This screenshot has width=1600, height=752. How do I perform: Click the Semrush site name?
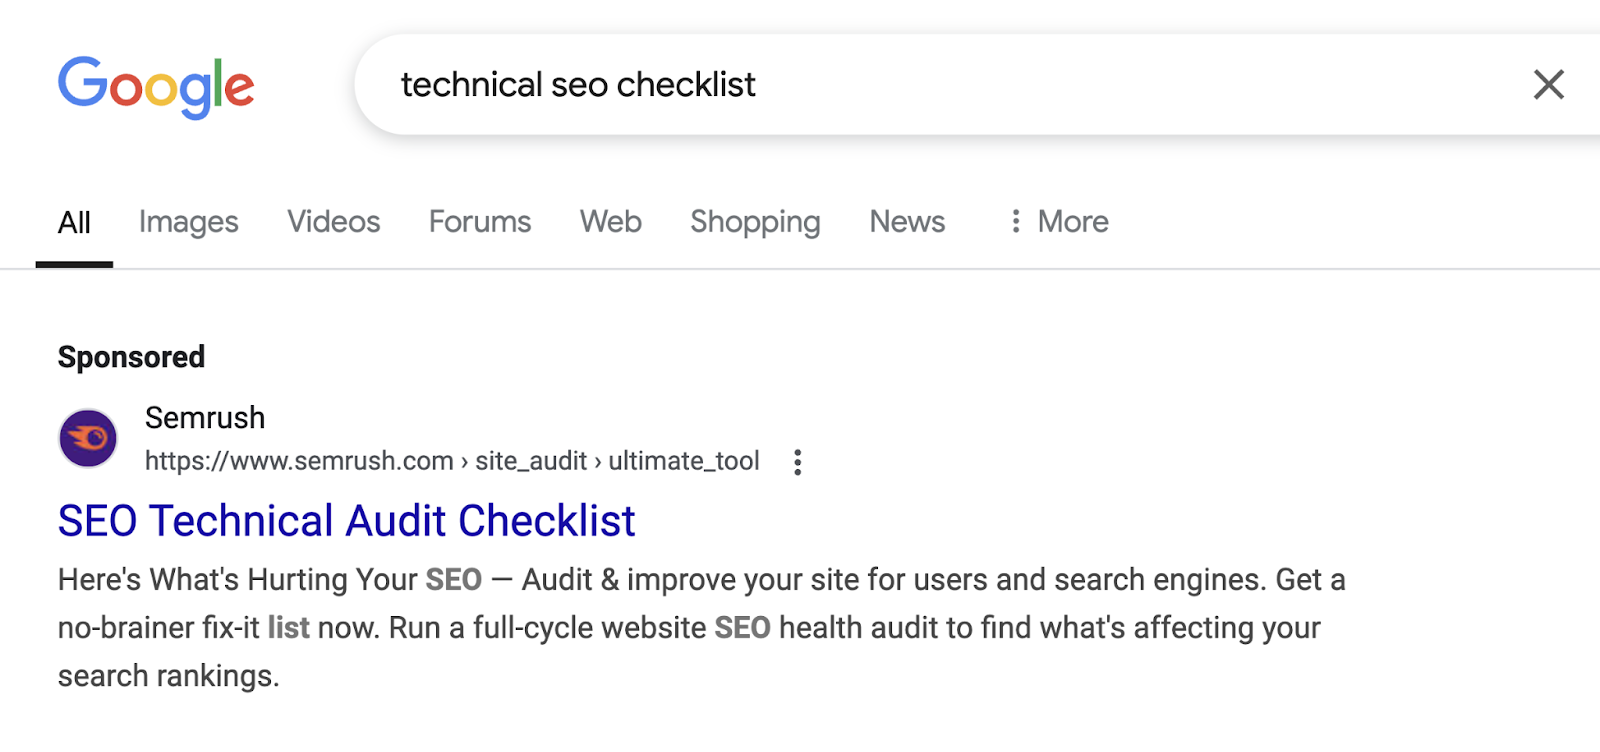[205, 418]
